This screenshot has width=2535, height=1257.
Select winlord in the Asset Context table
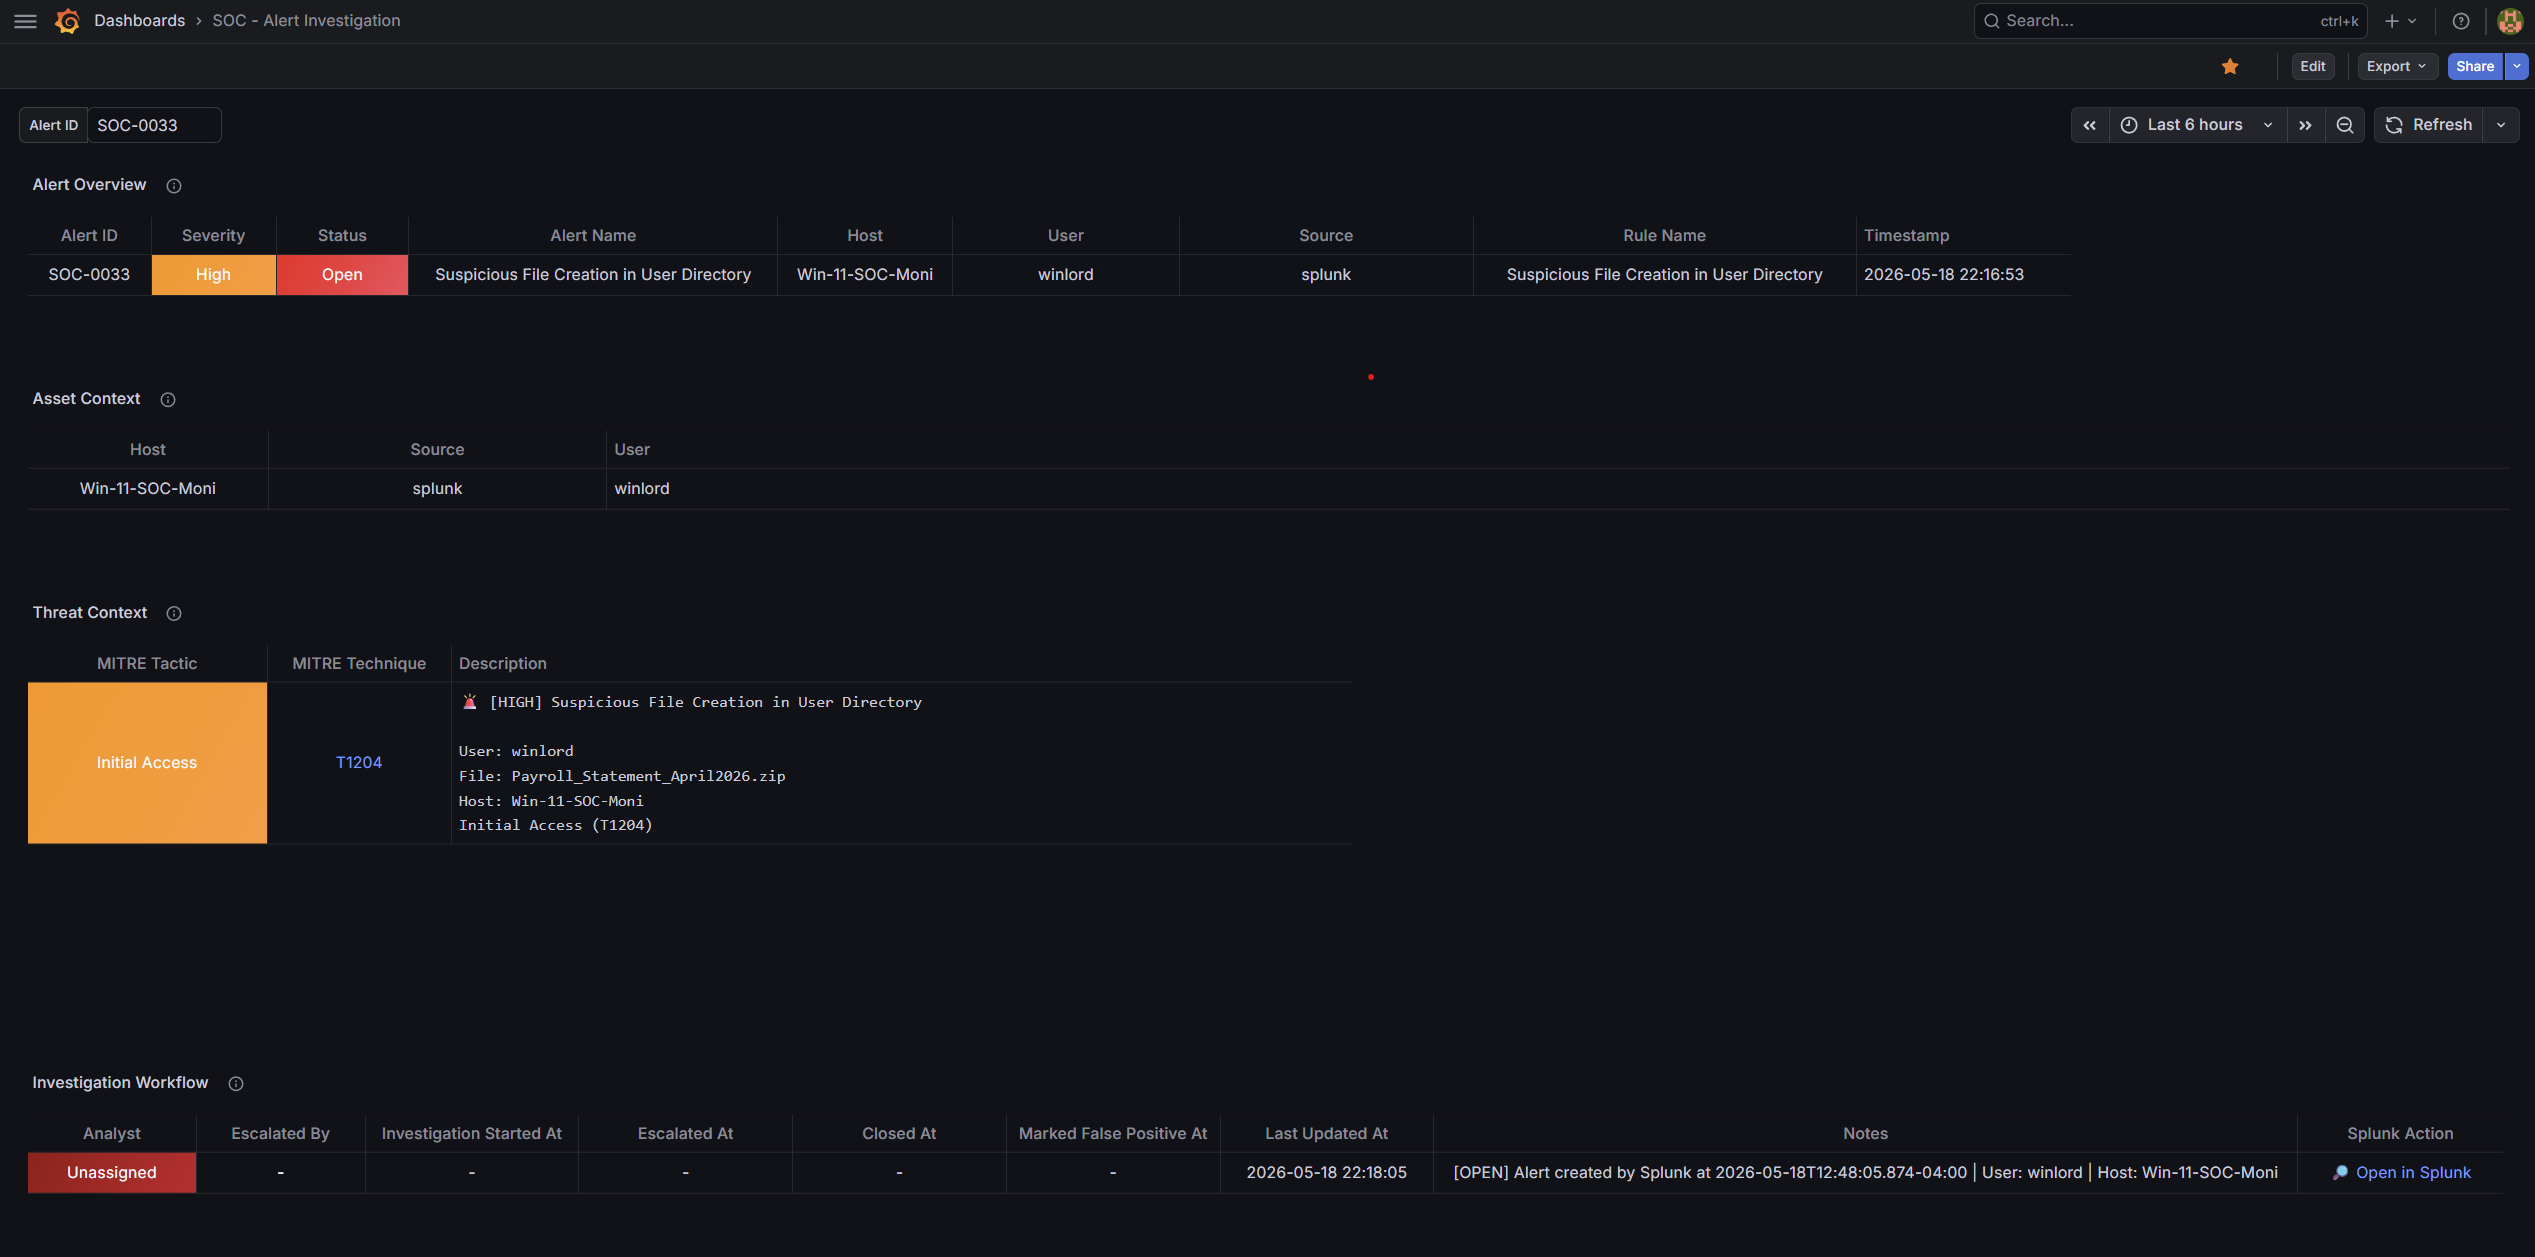[x=642, y=488]
